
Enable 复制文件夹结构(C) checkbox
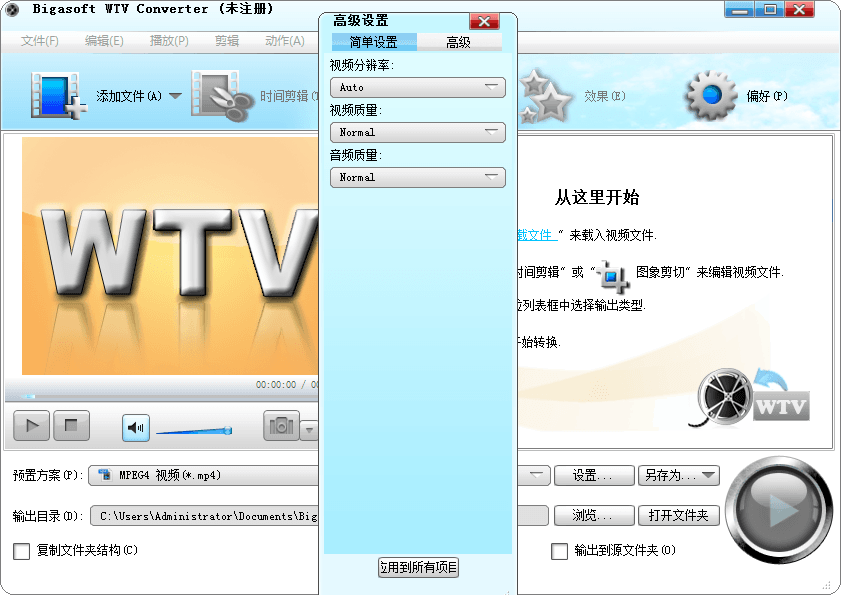pyautogui.click(x=21, y=551)
